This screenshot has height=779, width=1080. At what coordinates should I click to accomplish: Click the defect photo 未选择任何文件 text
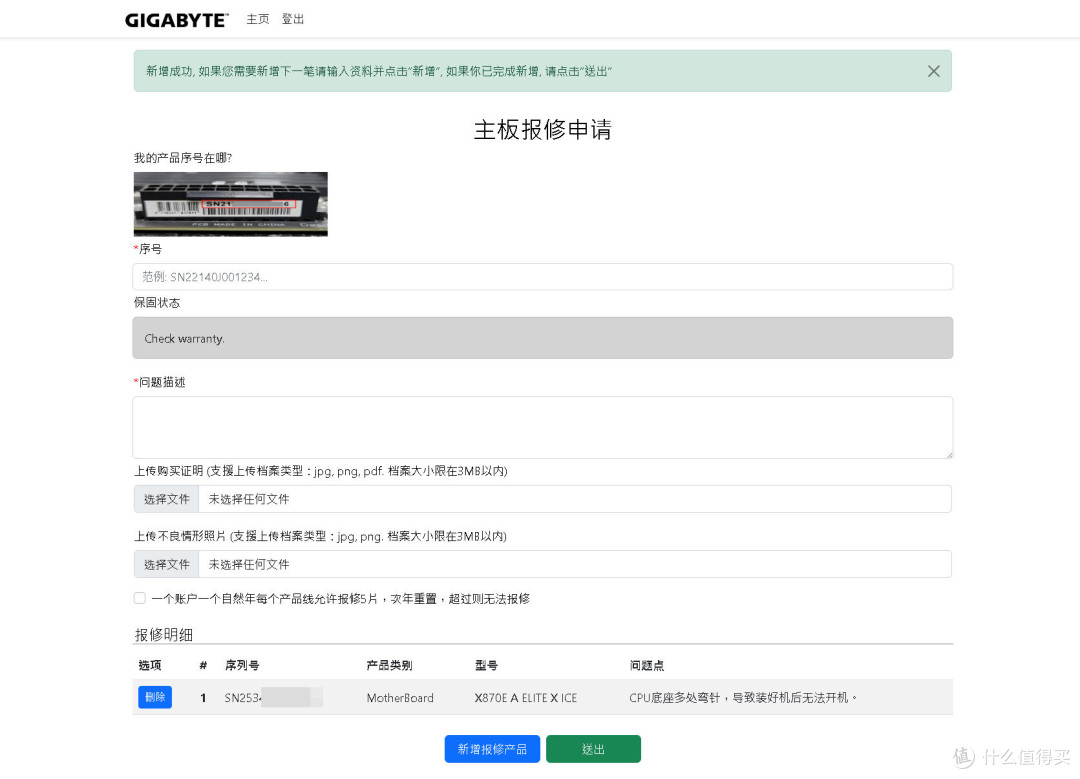[249, 565]
